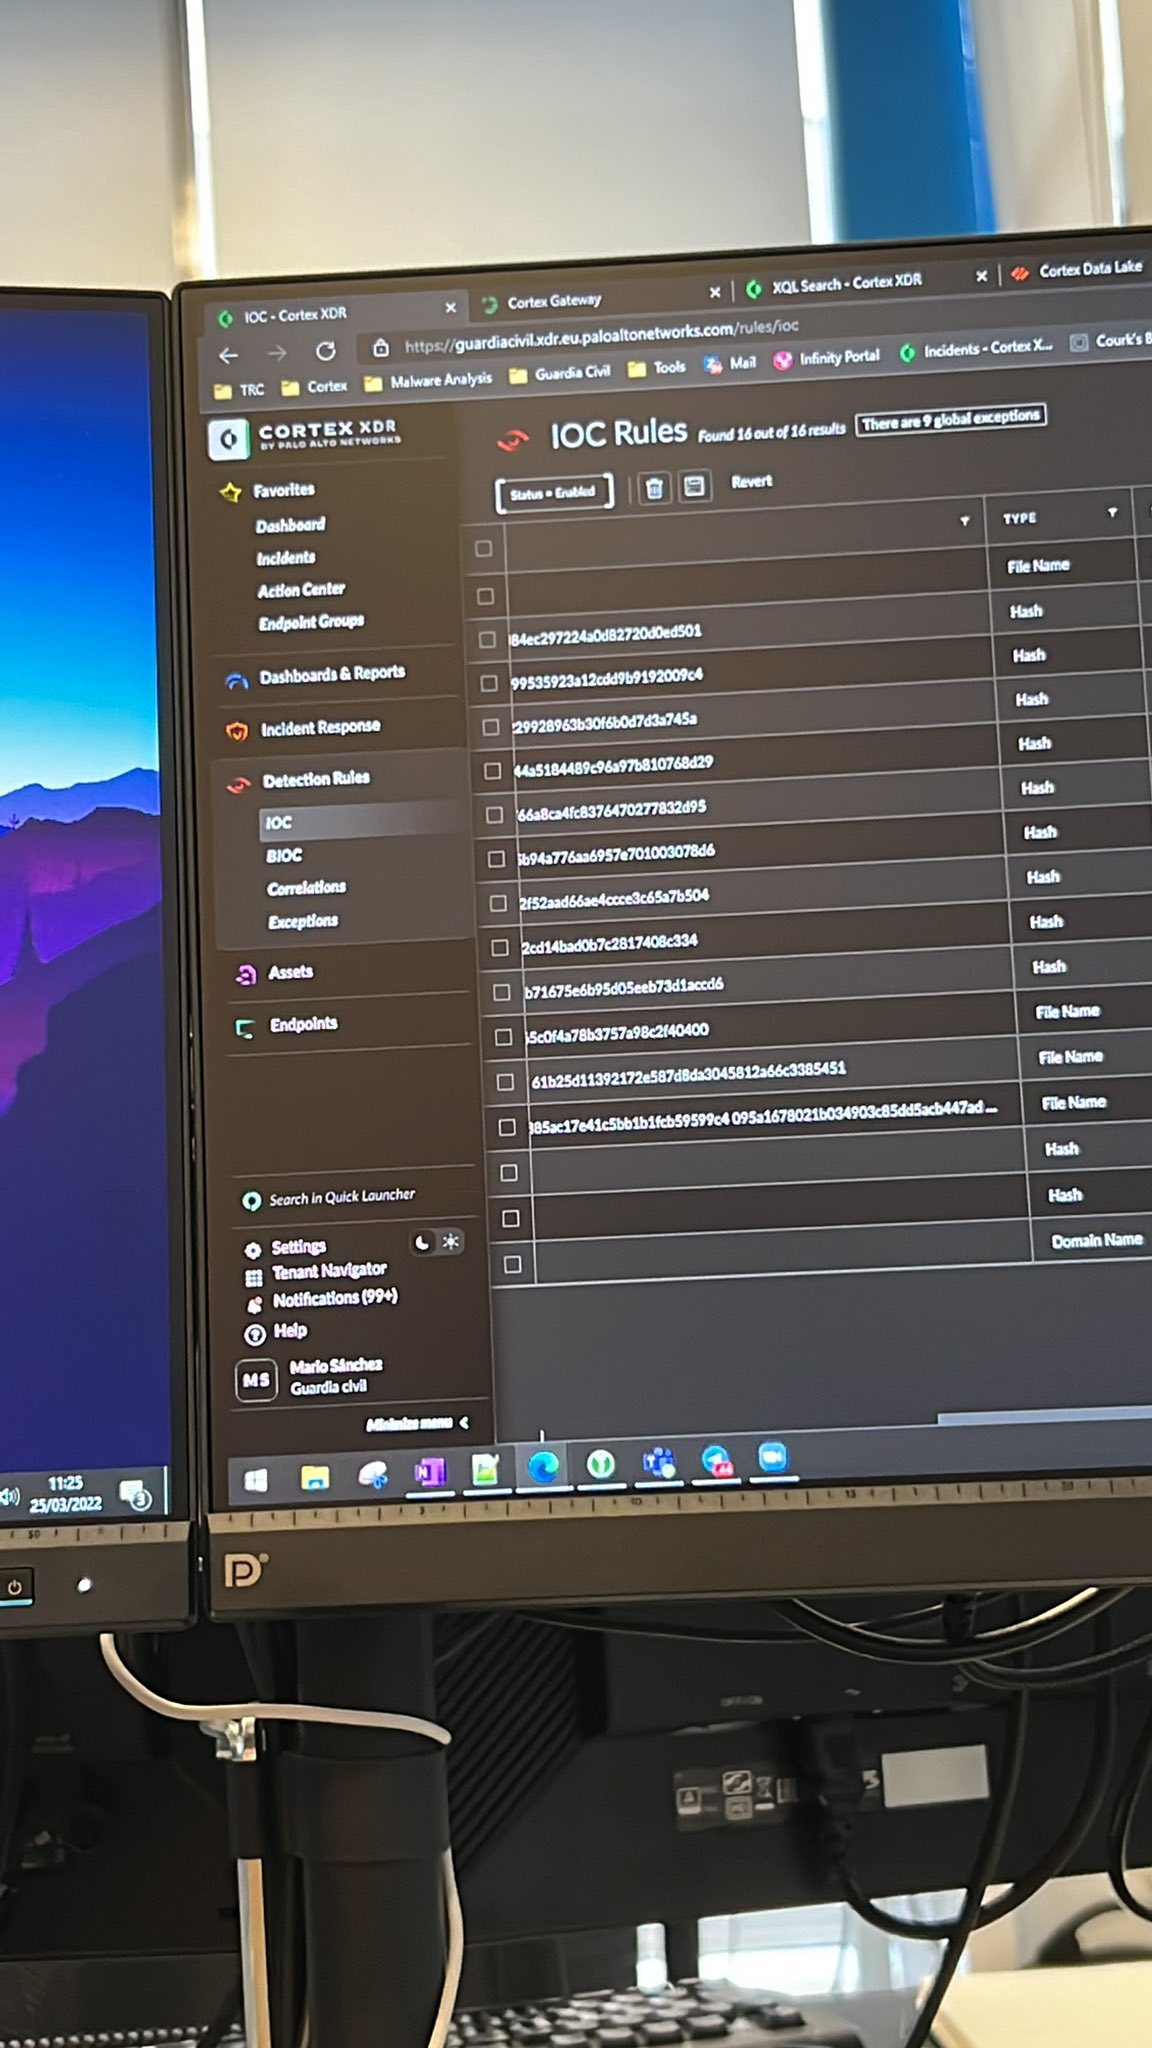Switch to light theme with sun toggle
The height and width of the screenshot is (2048, 1152).
451,1242
